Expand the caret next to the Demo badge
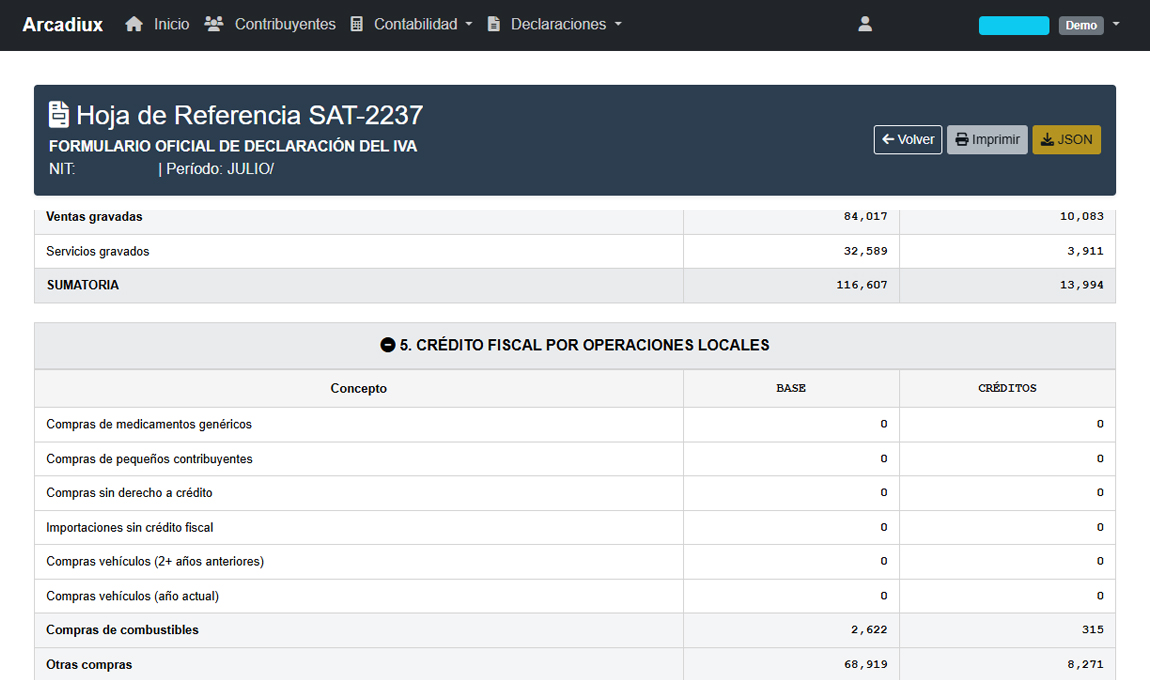The image size is (1150, 680). pos(1115,22)
